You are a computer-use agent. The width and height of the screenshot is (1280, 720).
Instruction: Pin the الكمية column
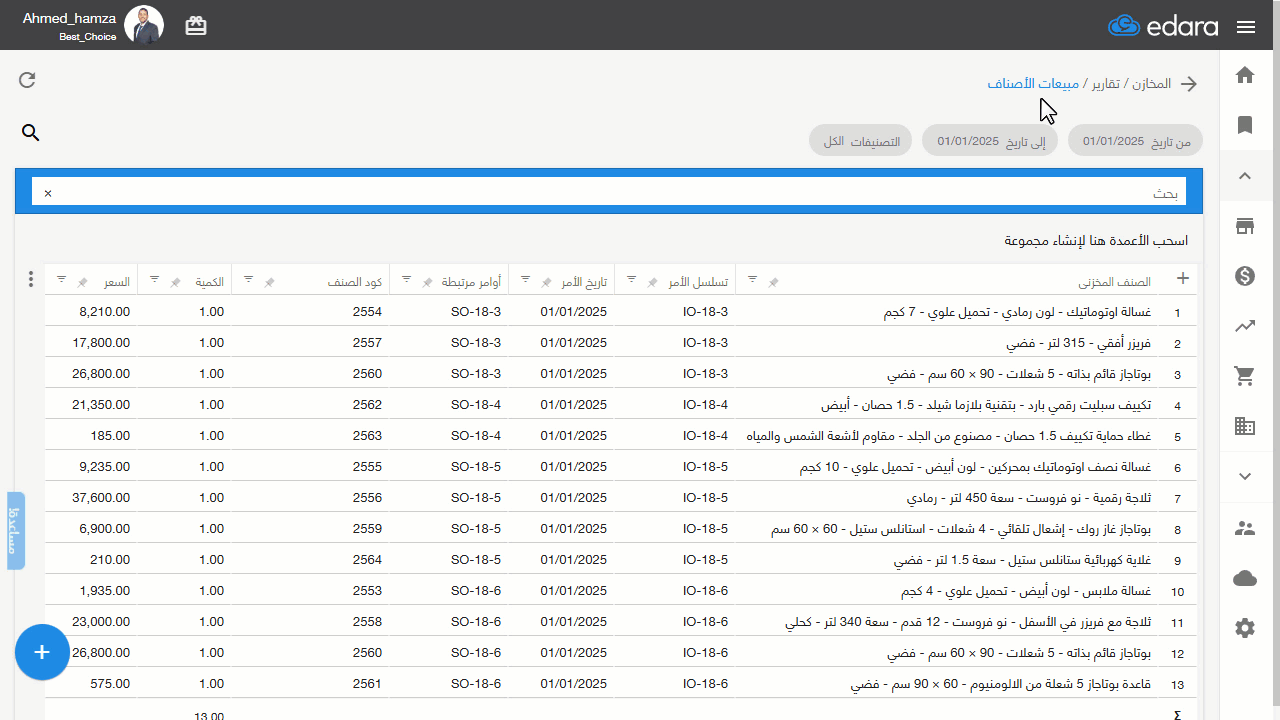pos(176,283)
